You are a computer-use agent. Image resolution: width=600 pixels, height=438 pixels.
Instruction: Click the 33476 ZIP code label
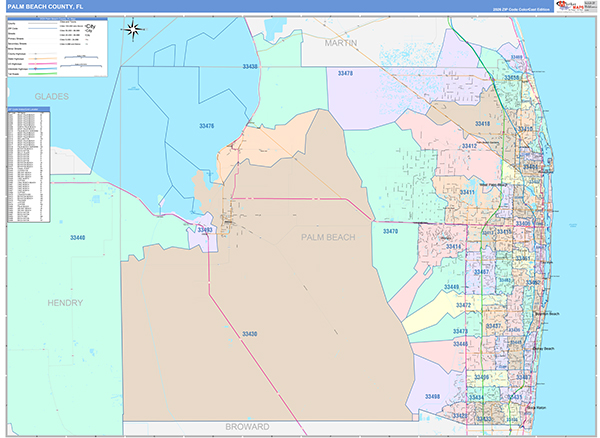click(x=206, y=126)
